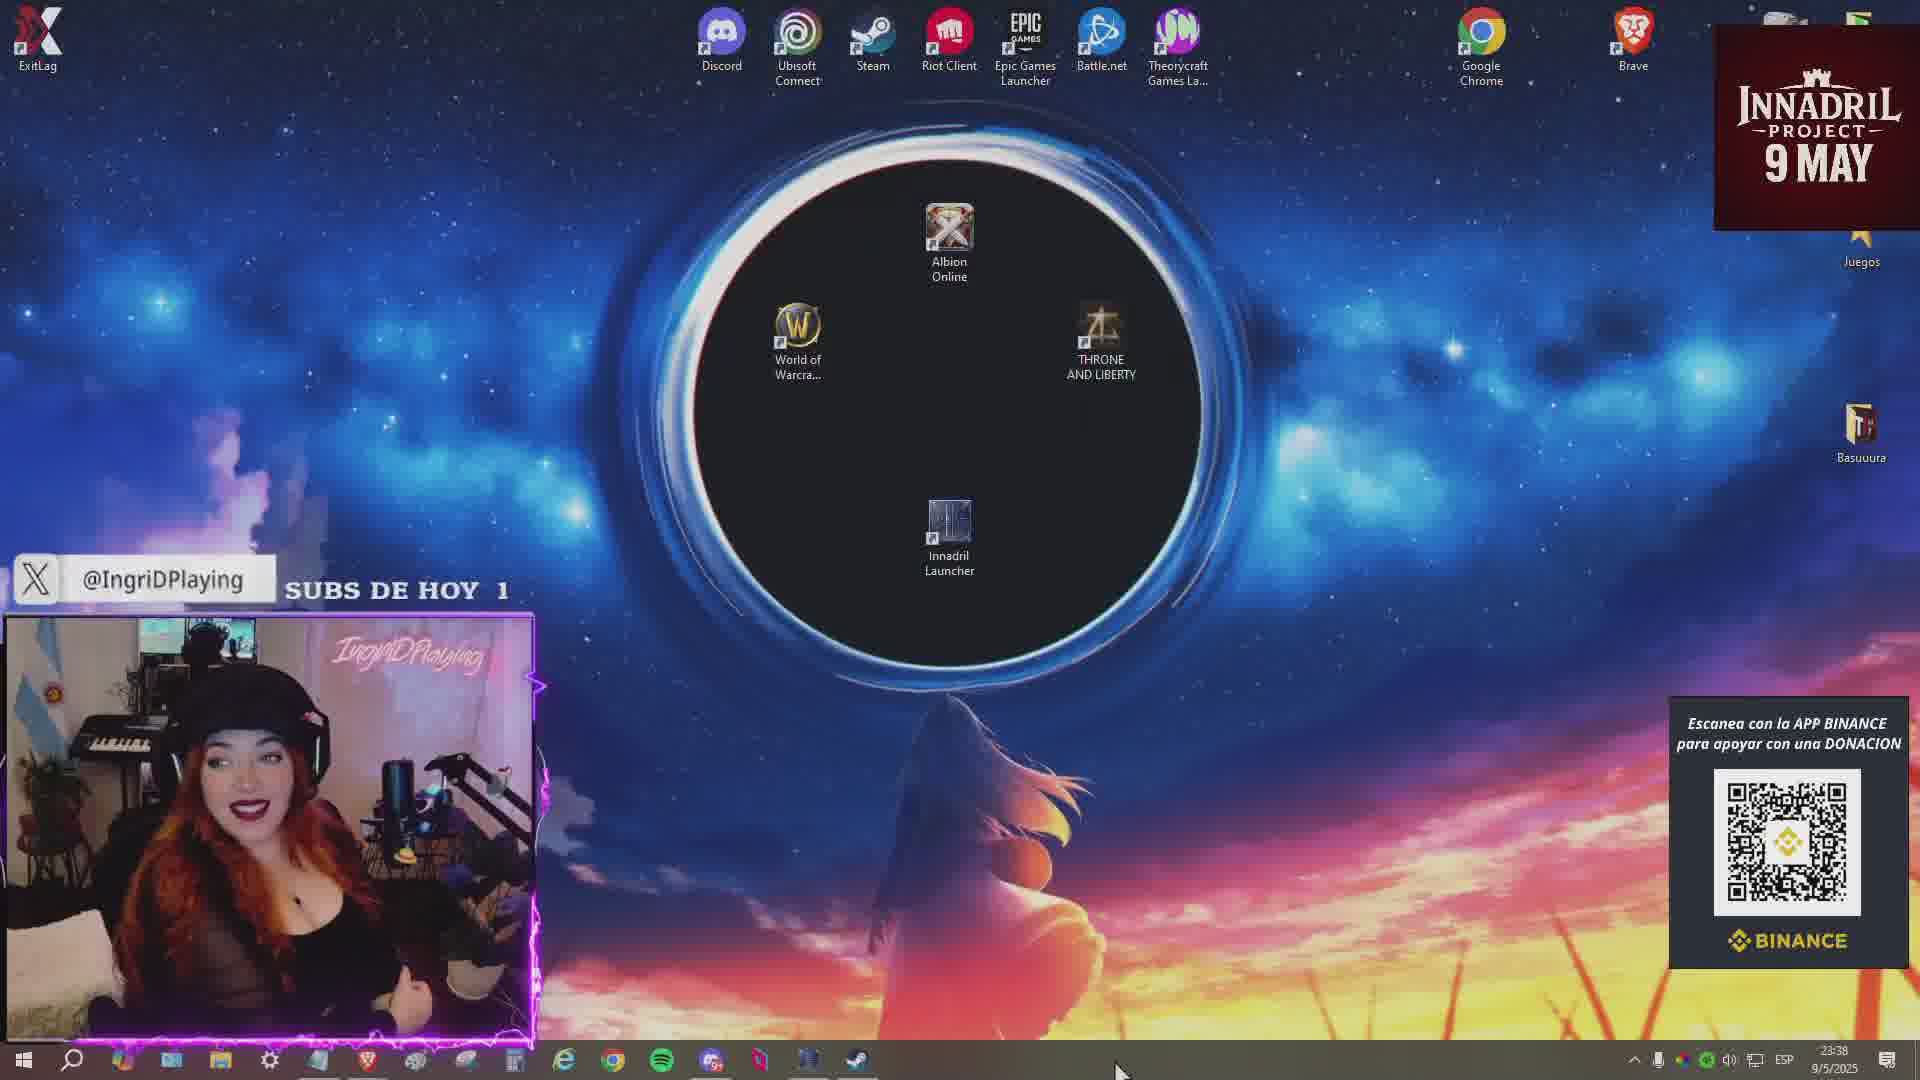
Task: Select the Epic Games Launcher icon
Action: pyautogui.click(x=1025, y=47)
